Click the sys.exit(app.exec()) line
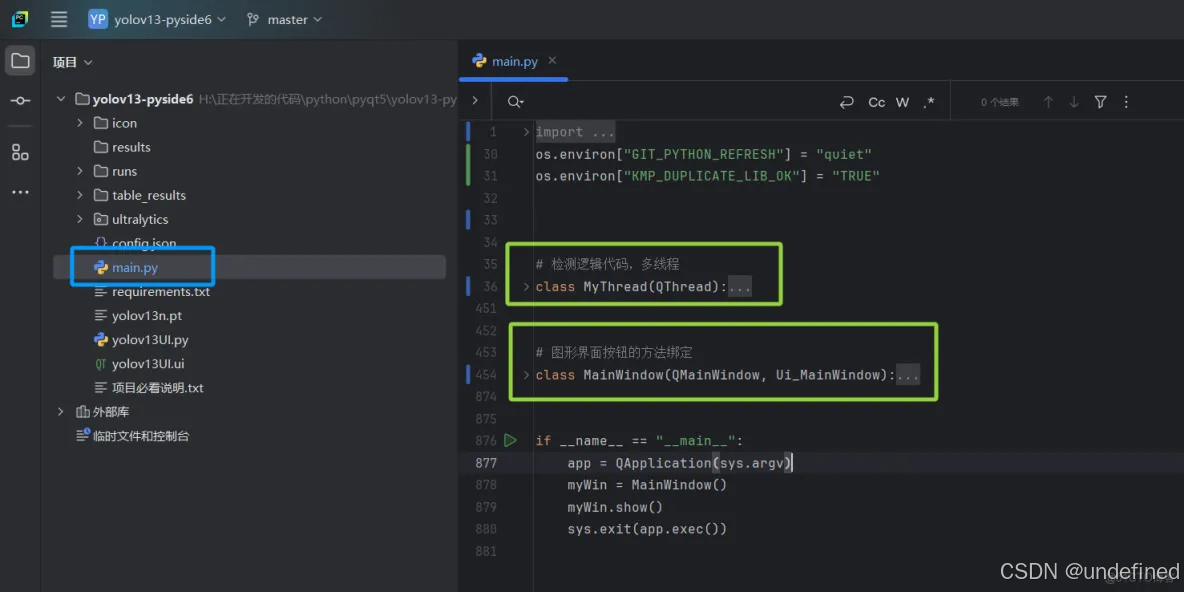 click(647, 529)
